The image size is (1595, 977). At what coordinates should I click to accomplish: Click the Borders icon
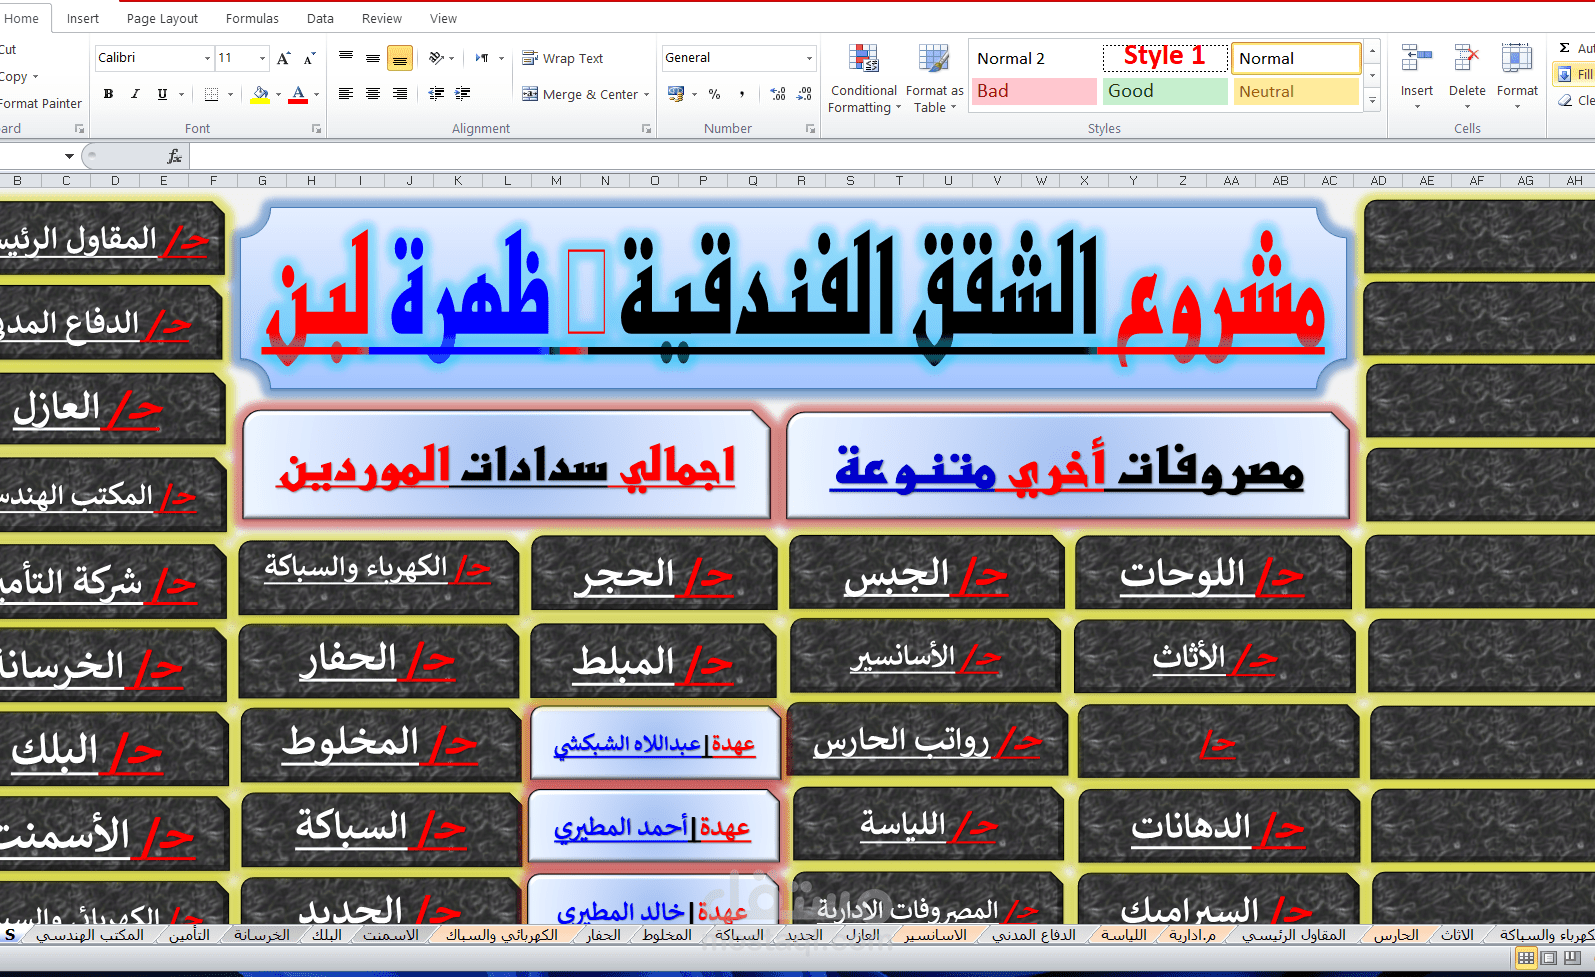pos(211,94)
